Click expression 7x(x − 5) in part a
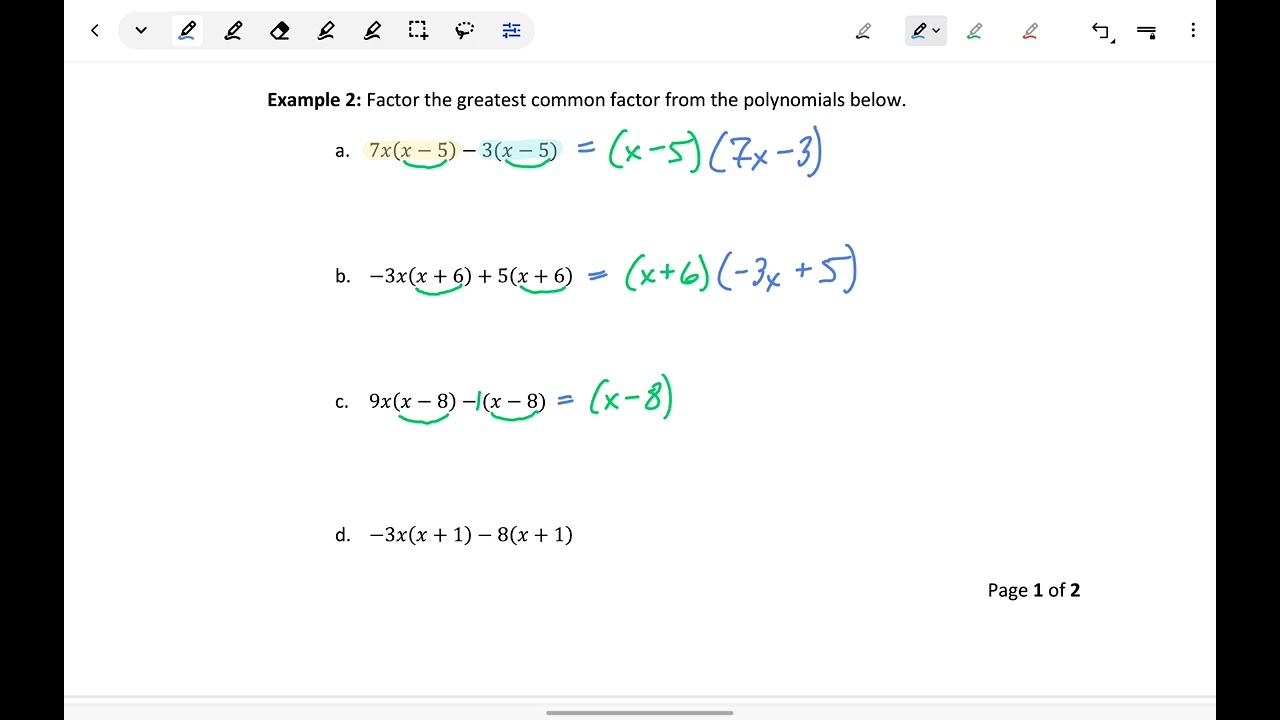This screenshot has width=1280, height=720. pos(412,151)
